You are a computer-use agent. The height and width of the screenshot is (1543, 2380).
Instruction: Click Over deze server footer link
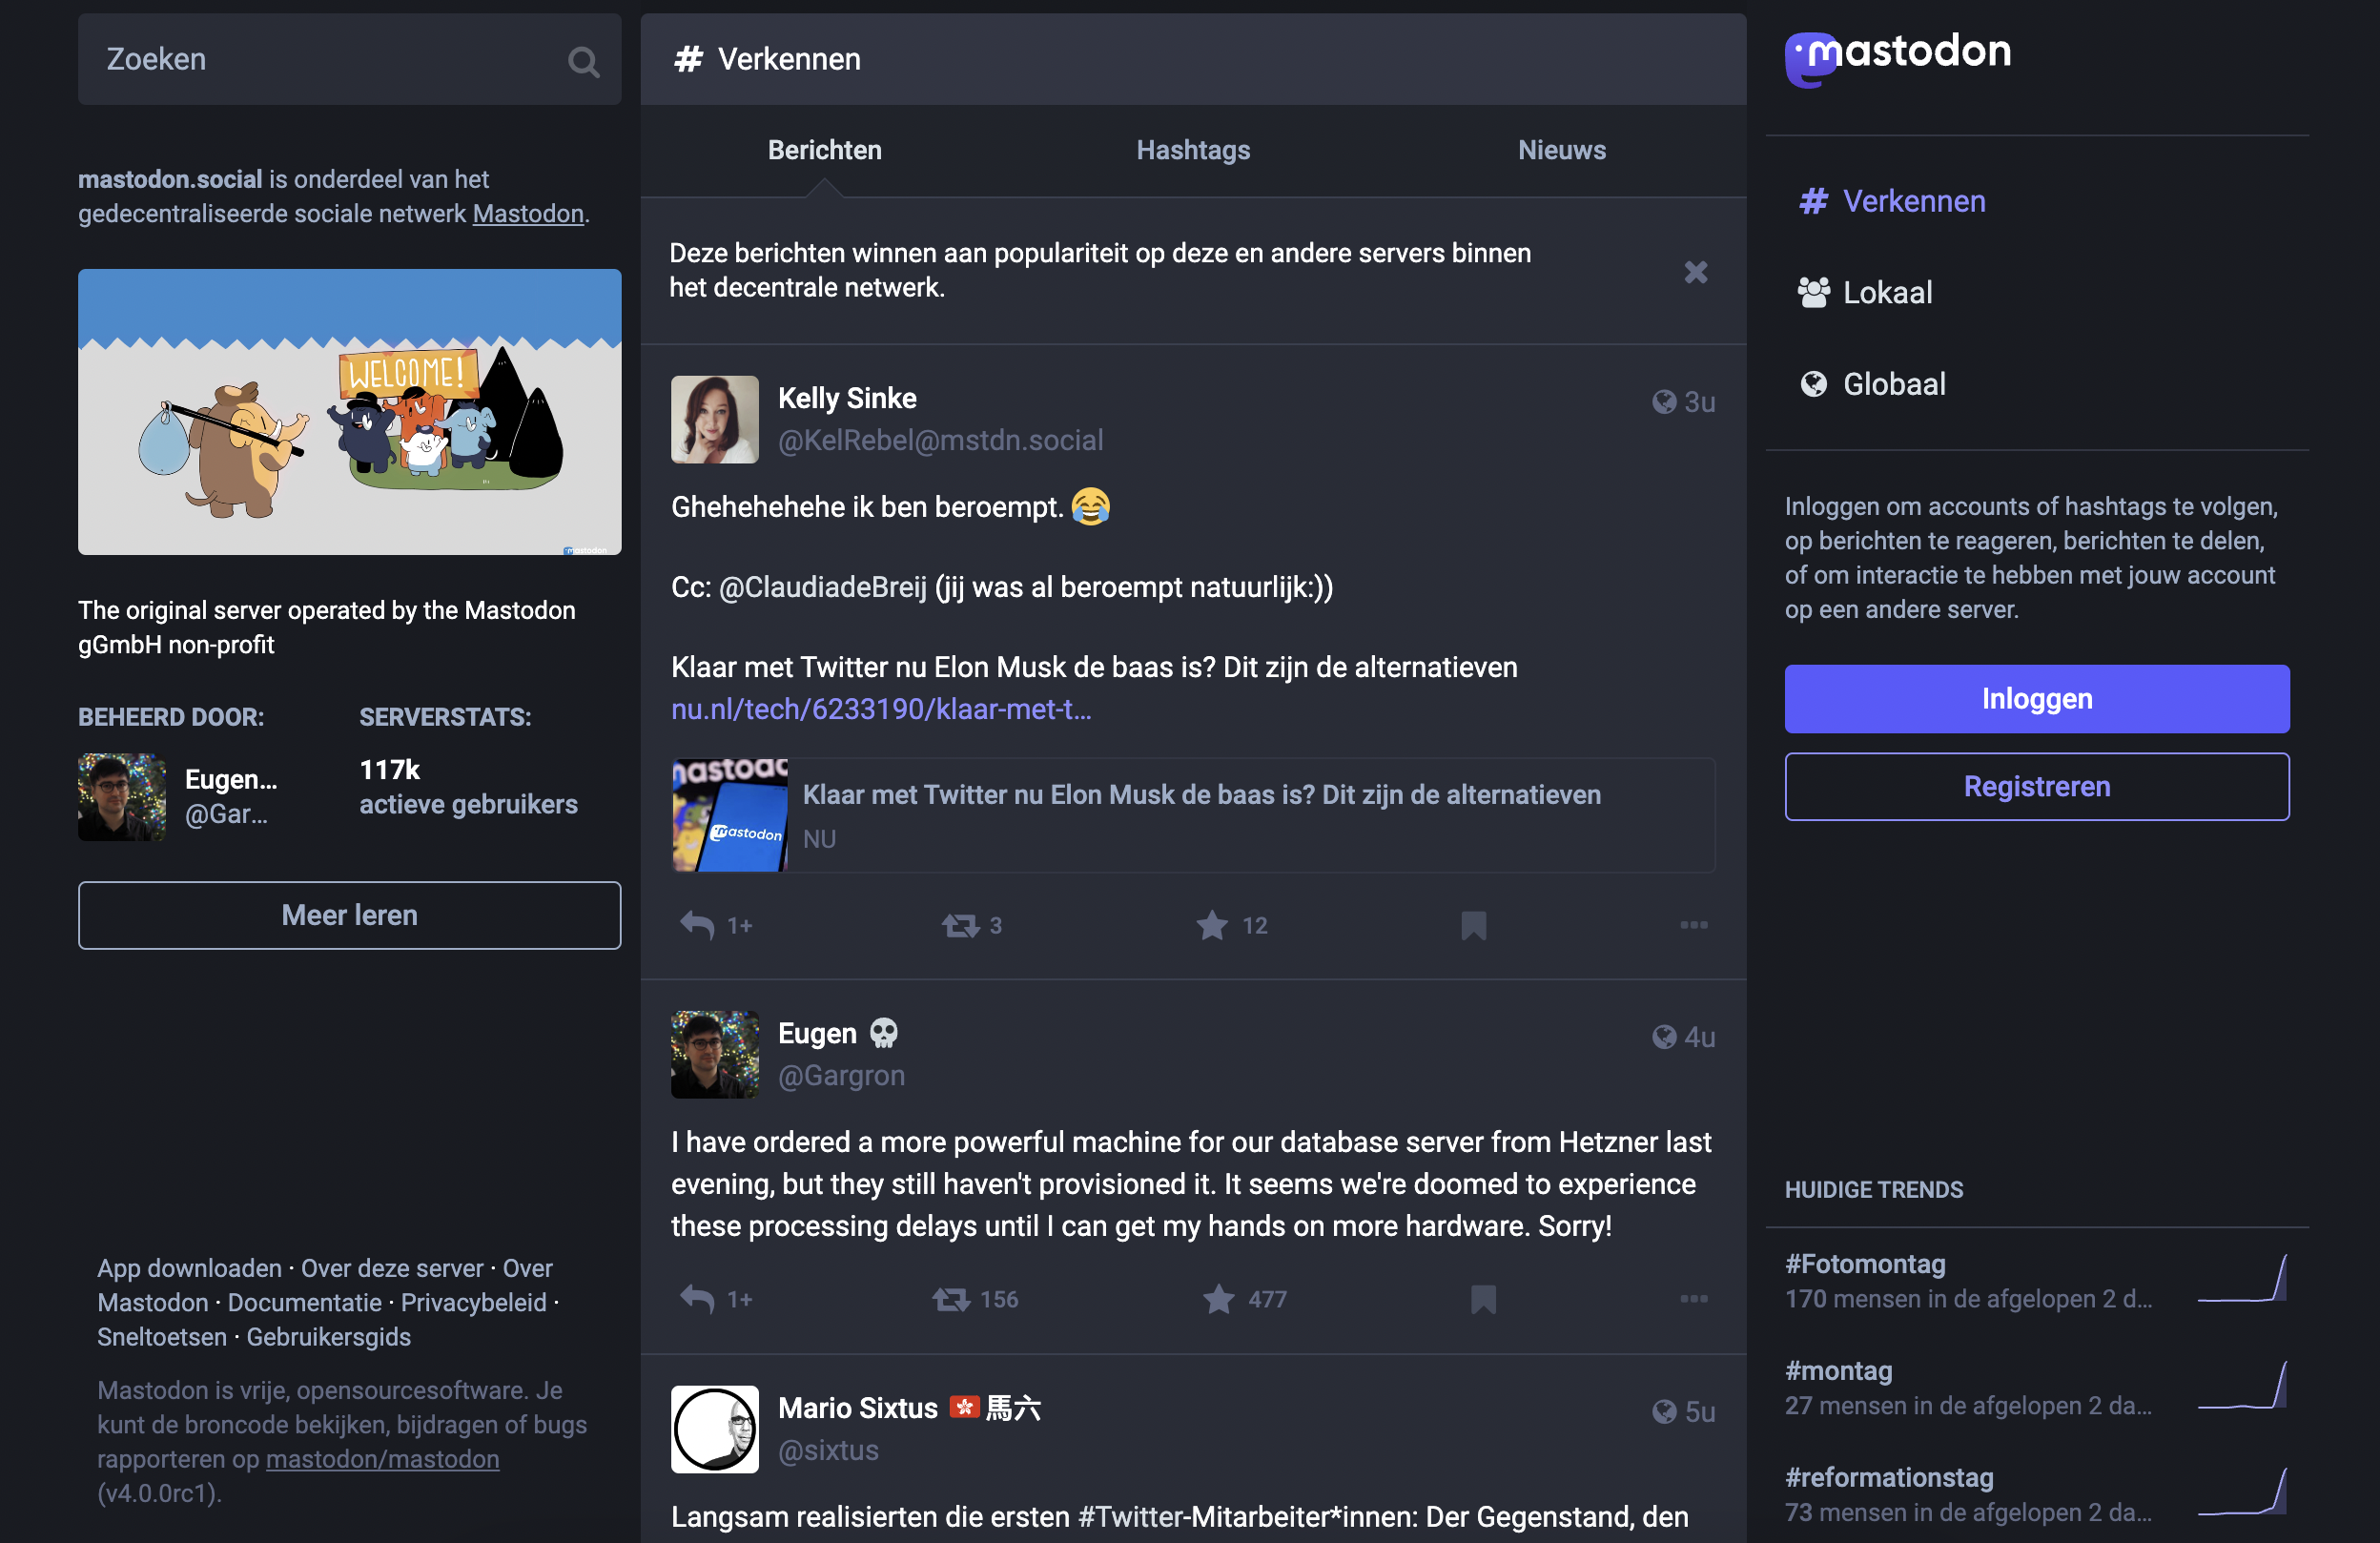pos(392,1268)
